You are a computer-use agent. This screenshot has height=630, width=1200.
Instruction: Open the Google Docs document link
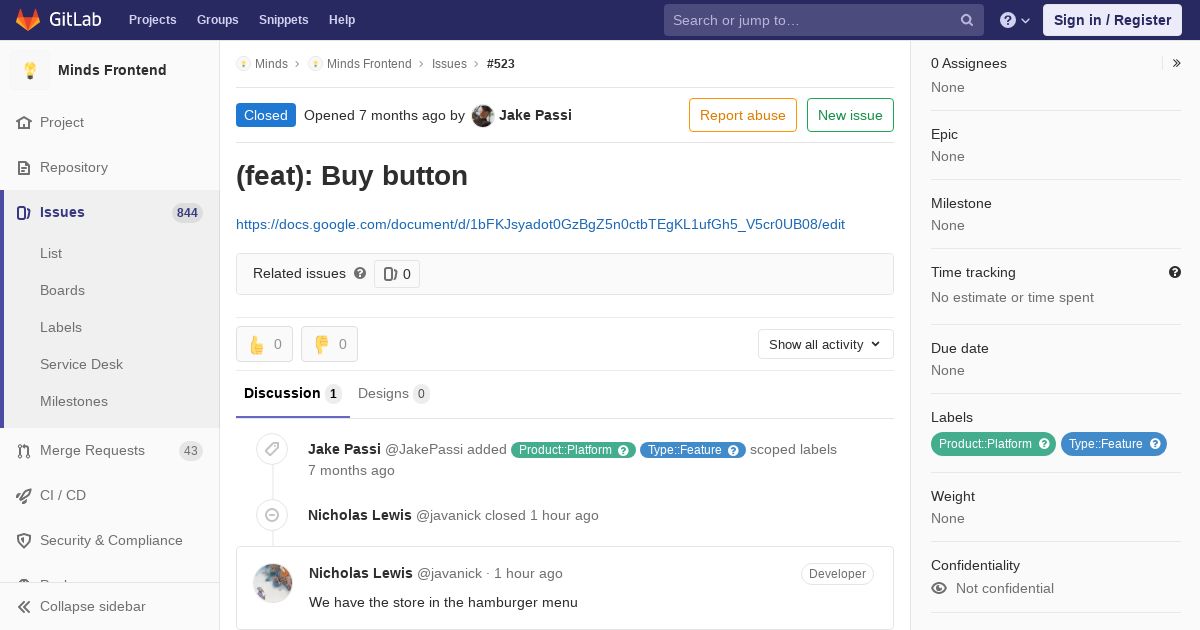click(x=540, y=224)
